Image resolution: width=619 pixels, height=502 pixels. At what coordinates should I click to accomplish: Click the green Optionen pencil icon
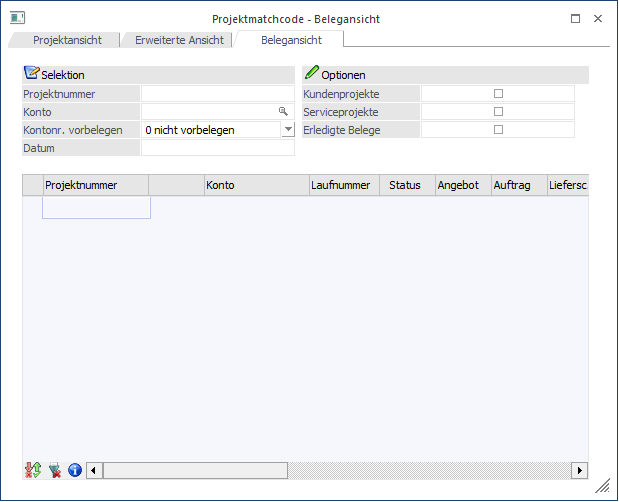coord(311,74)
